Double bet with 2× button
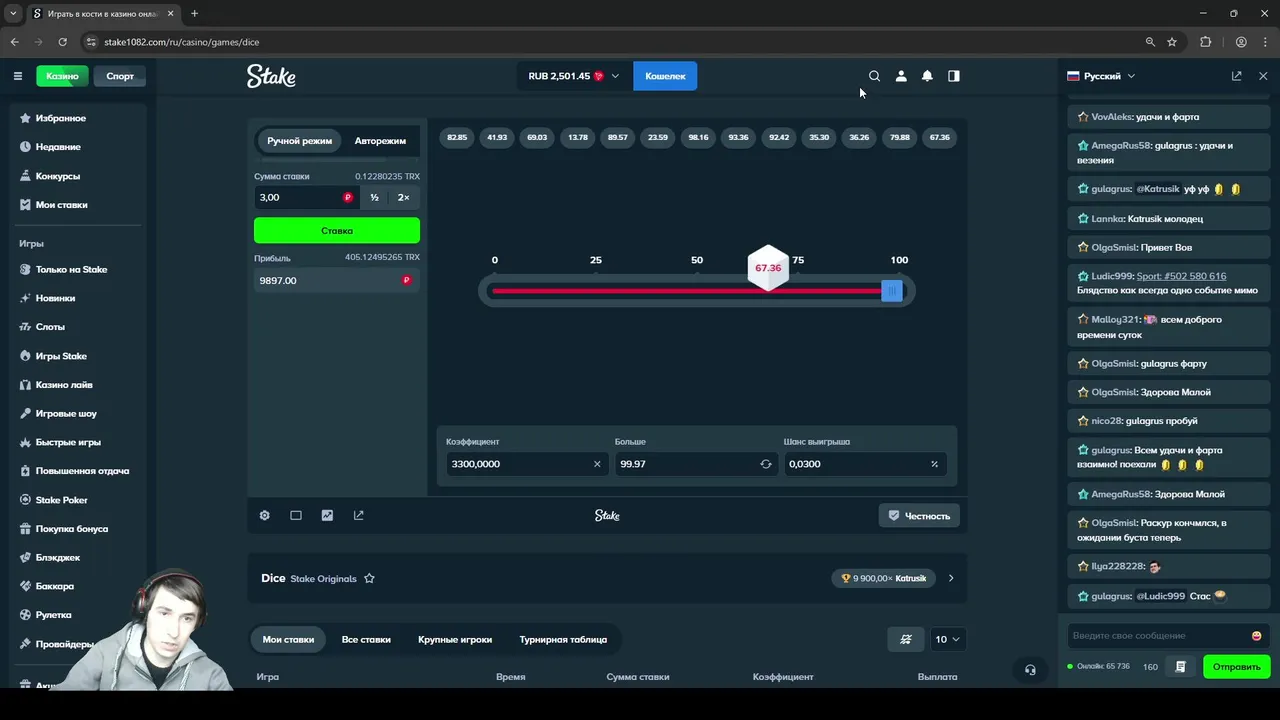The height and width of the screenshot is (720, 1280). click(404, 198)
